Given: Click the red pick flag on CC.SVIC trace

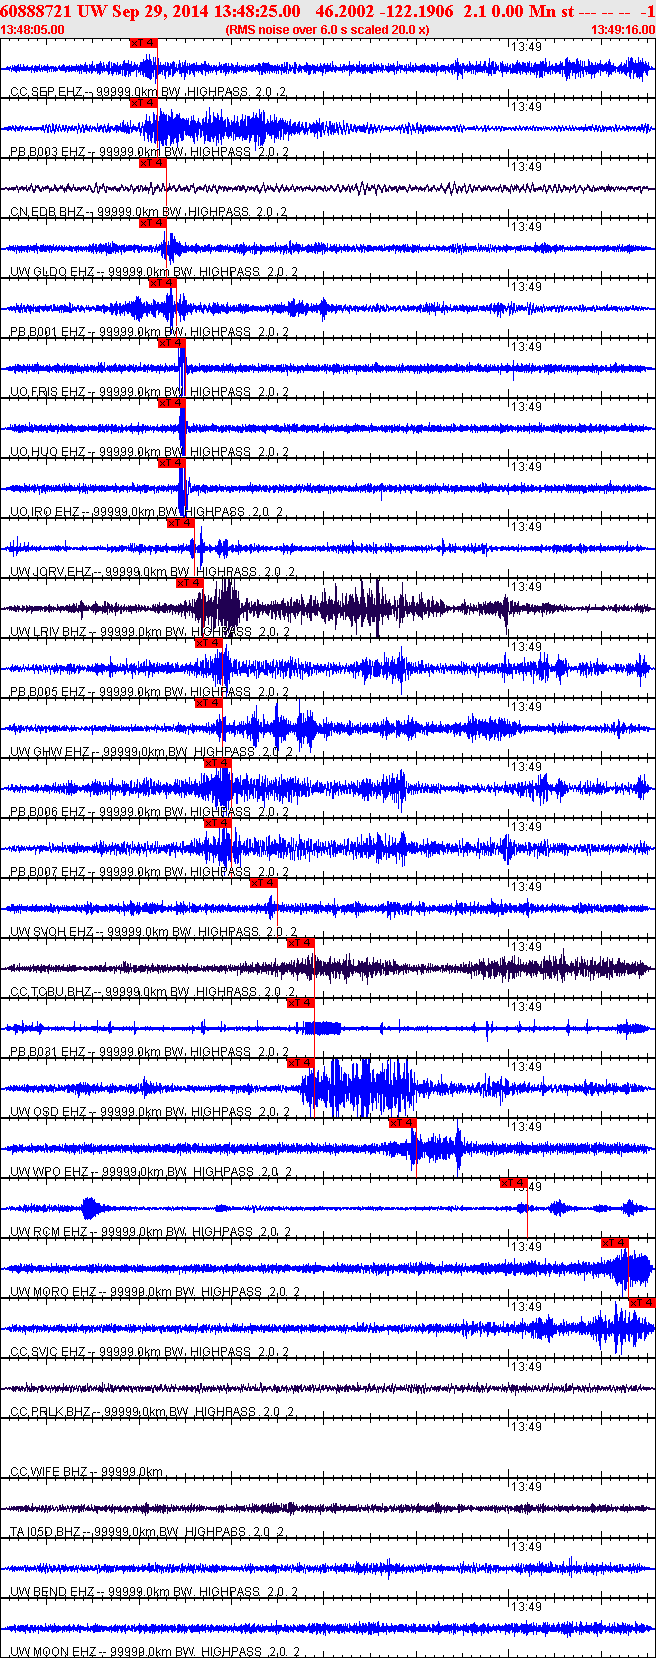Looking at the screenshot, I should tap(641, 1303).
